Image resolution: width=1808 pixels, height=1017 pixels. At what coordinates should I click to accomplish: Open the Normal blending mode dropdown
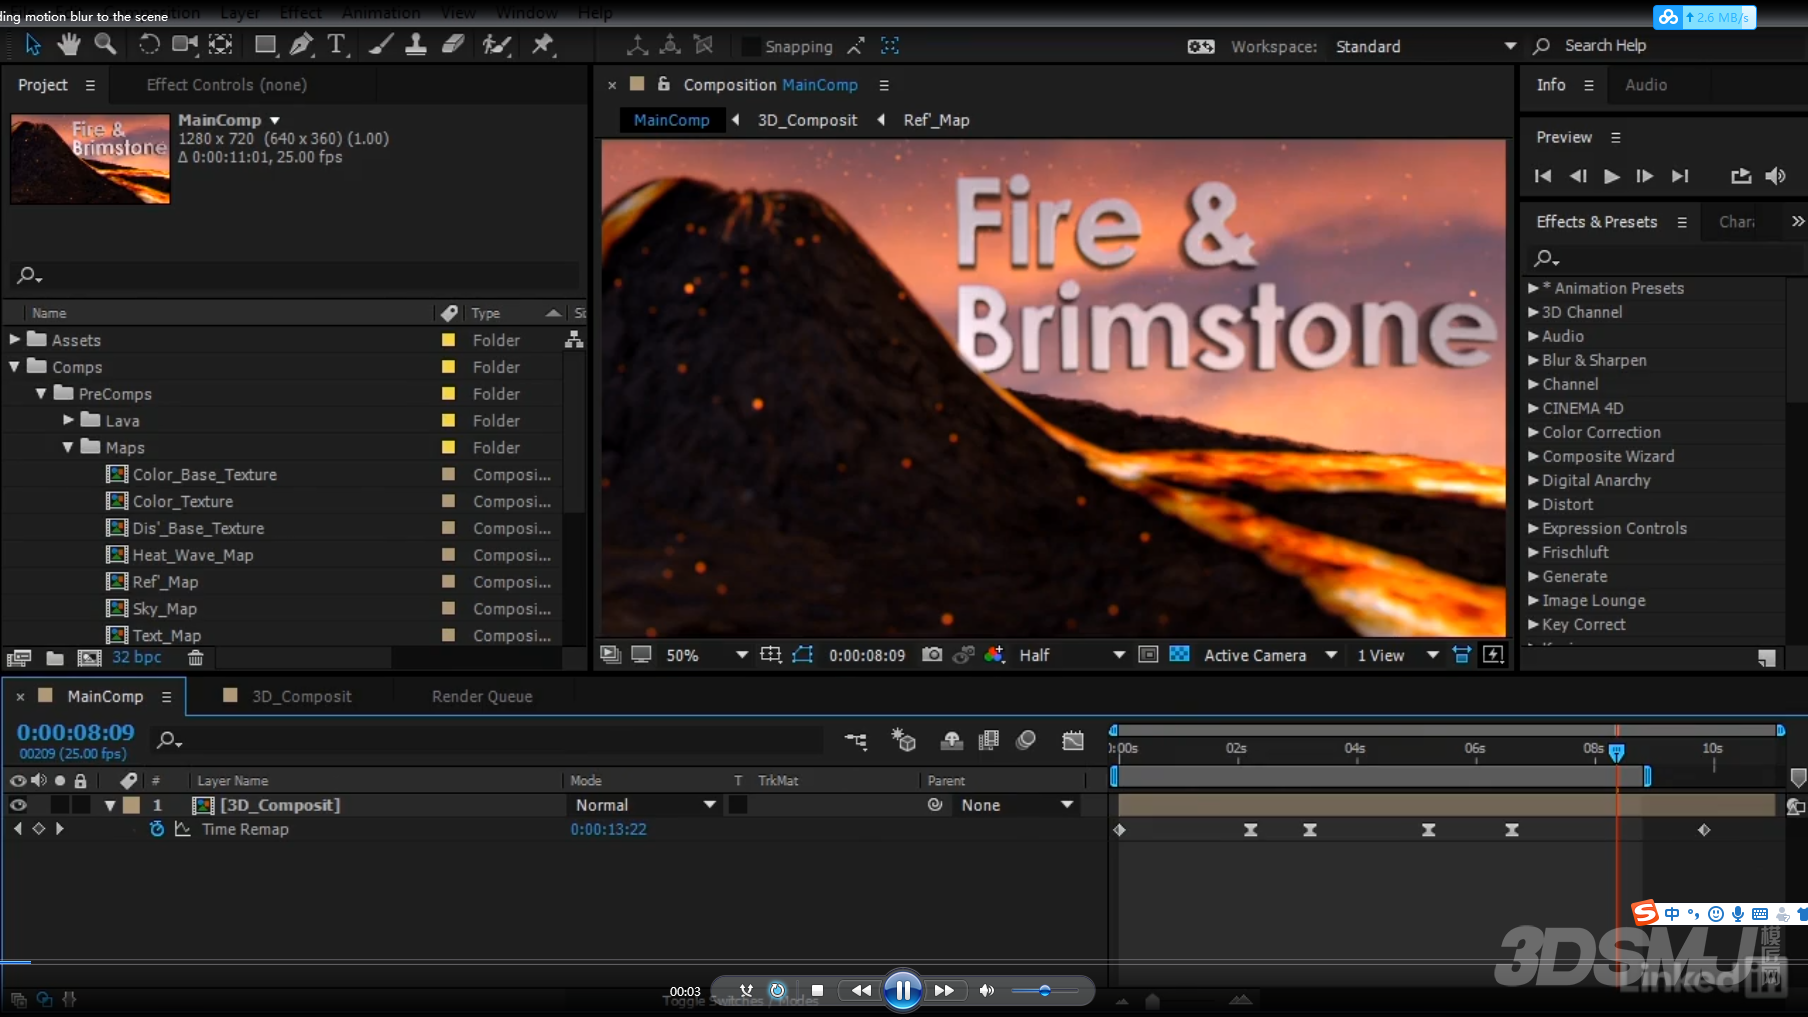[645, 805]
